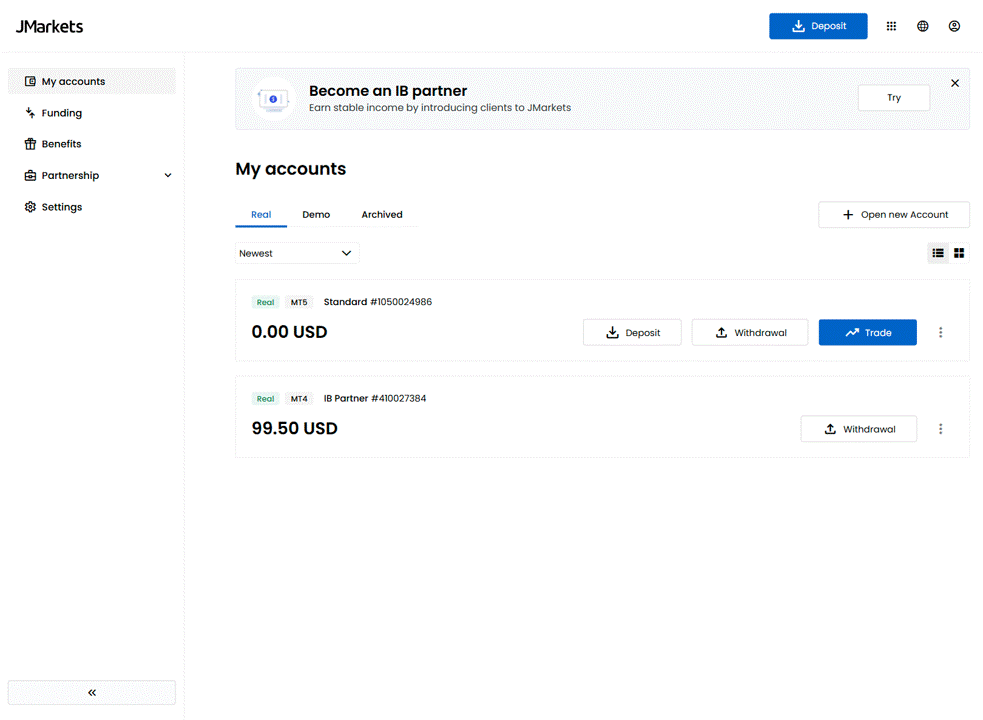Open more options for Standard account

click(940, 332)
